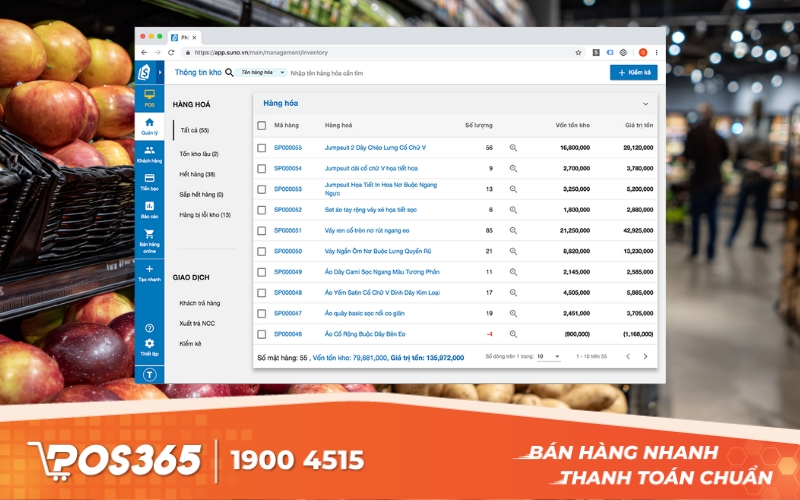Click the Giá trị tồn column header
The height and width of the screenshot is (500, 800).
[x=639, y=125]
